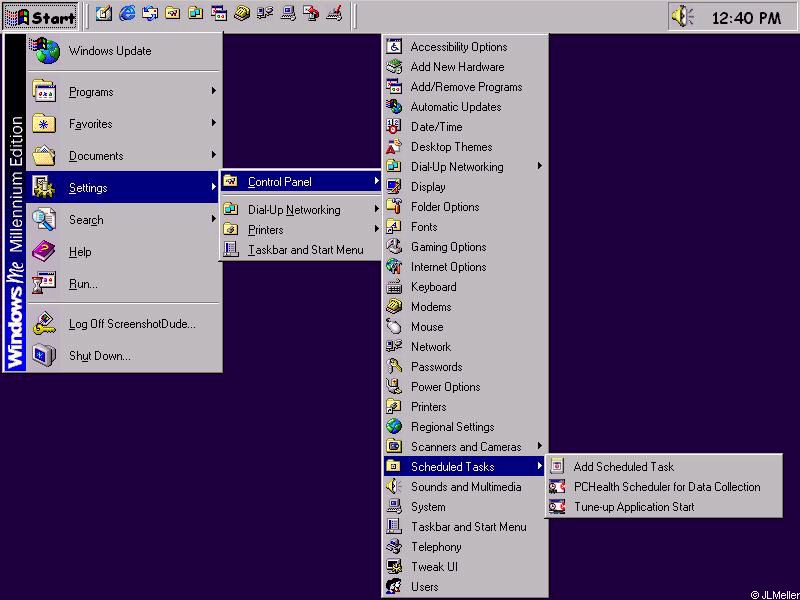Click the 12:40 PM clock
This screenshot has width=800, height=600.
click(746, 18)
